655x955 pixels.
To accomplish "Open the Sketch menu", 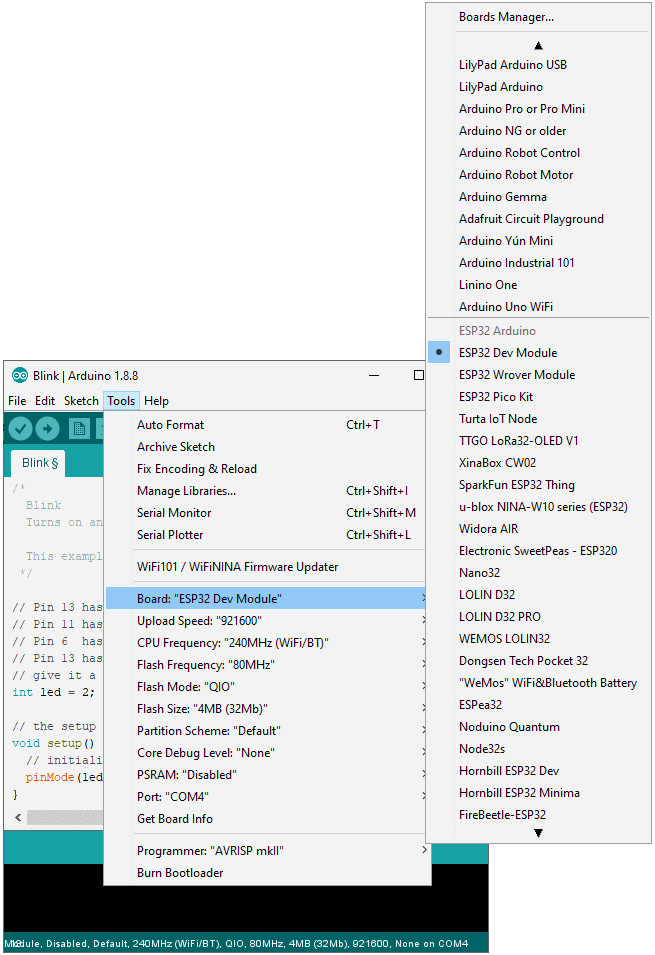I will [x=81, y=401].
